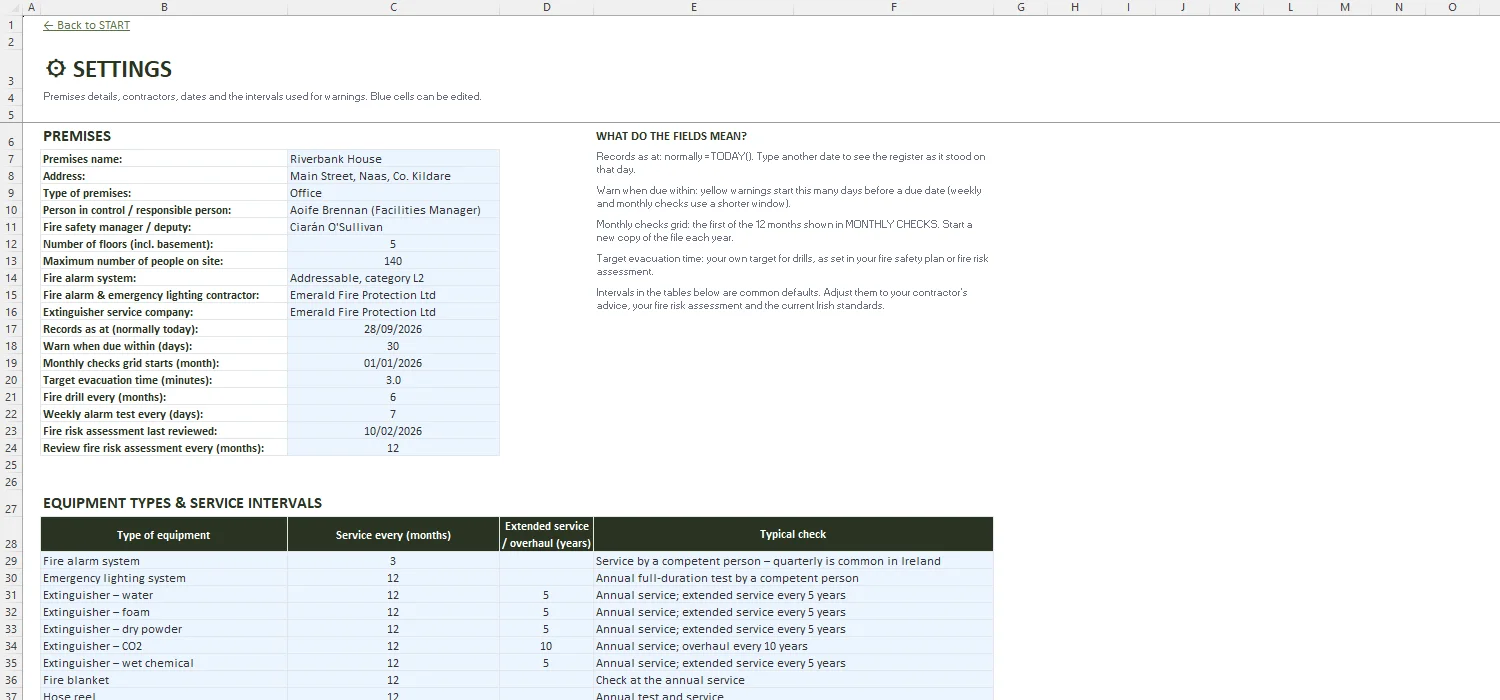The image size is (1500, 700).
Task: Select the Ciarán O'Sullivan fire safety manager cell
Action: pos(393,227)
